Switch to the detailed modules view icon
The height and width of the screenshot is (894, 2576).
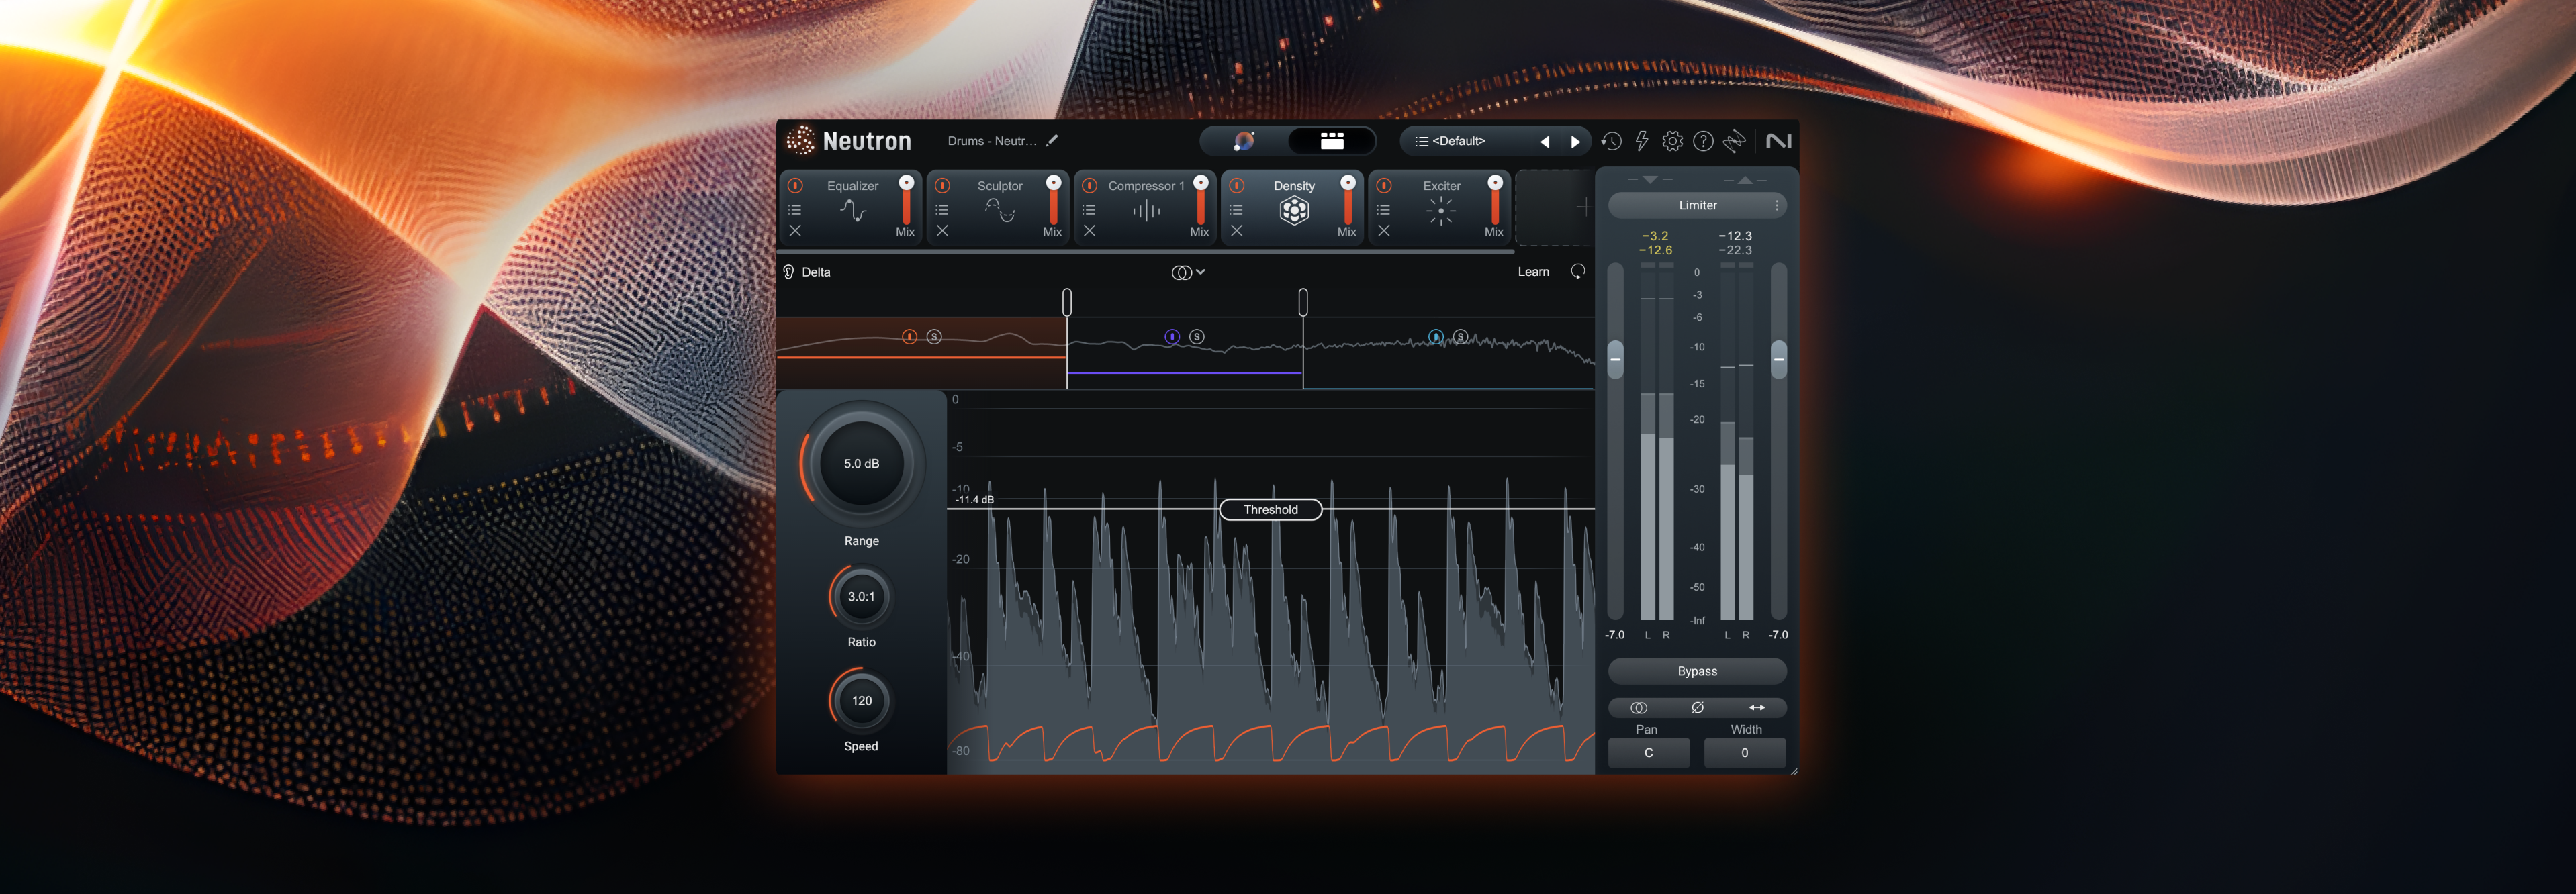tap(1331, 141)
